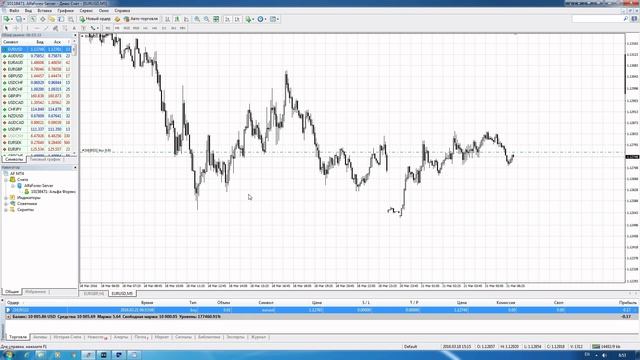
Task: Open the Сервис menu
Action: pyautogui.click(x=86, y=11)
